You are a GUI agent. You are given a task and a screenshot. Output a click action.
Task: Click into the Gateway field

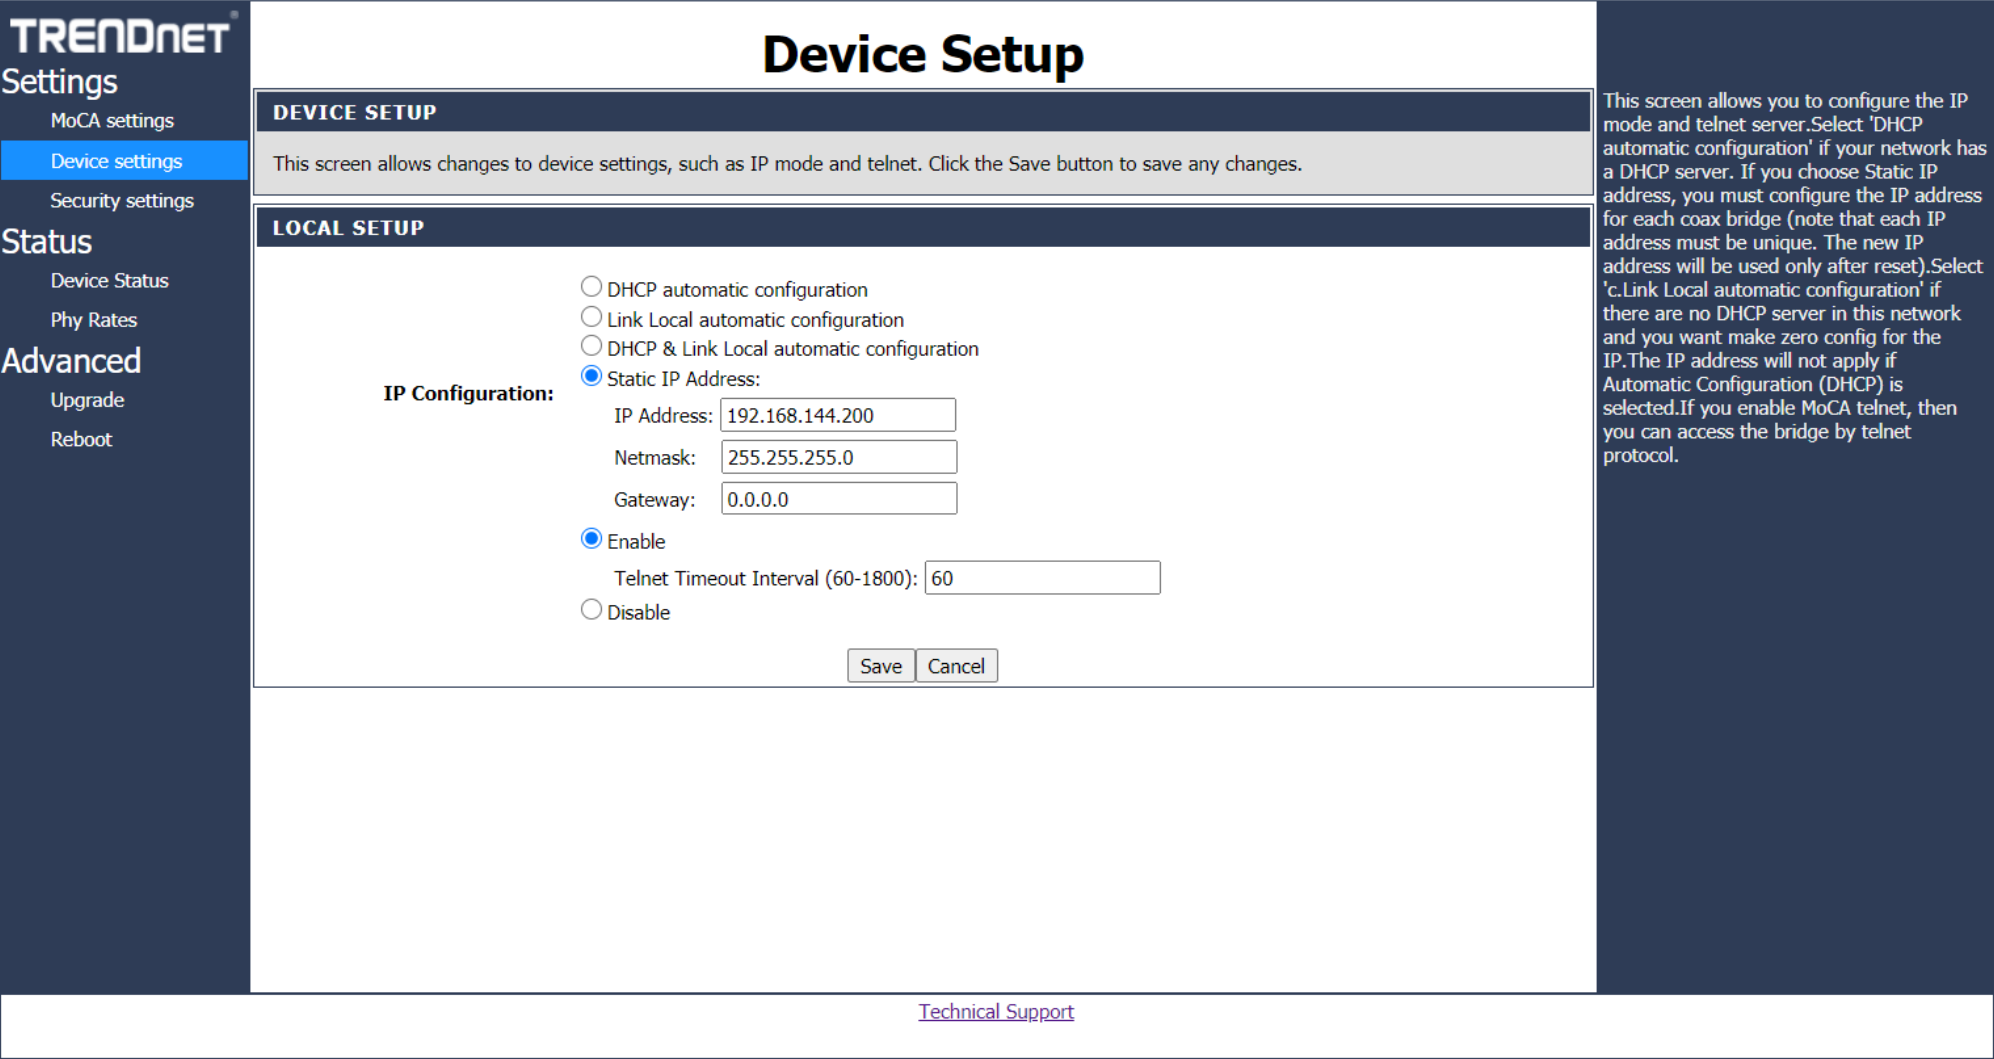839,499
